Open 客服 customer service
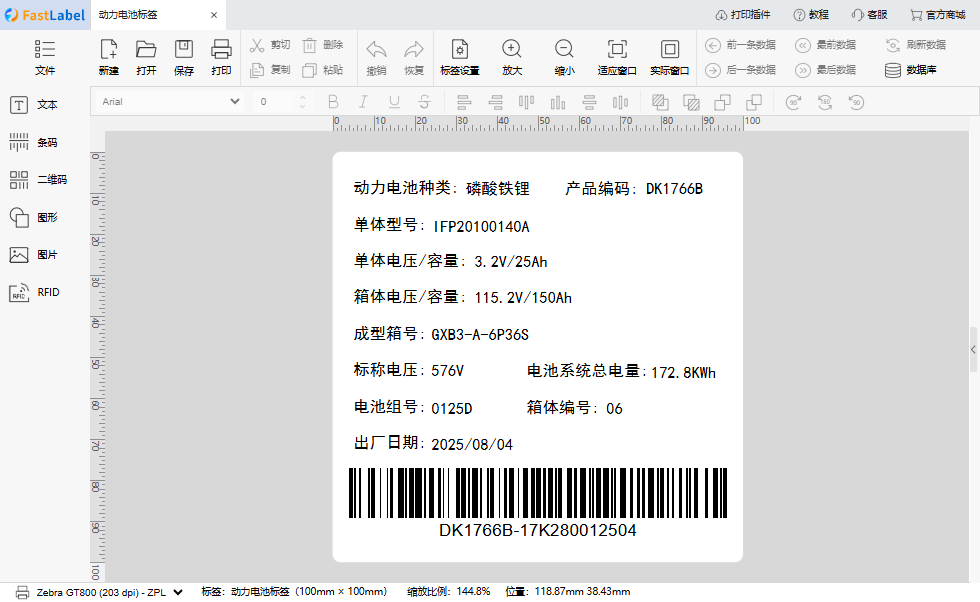The height and width of the screenshot is (602, 980). (x=869, y=14)
